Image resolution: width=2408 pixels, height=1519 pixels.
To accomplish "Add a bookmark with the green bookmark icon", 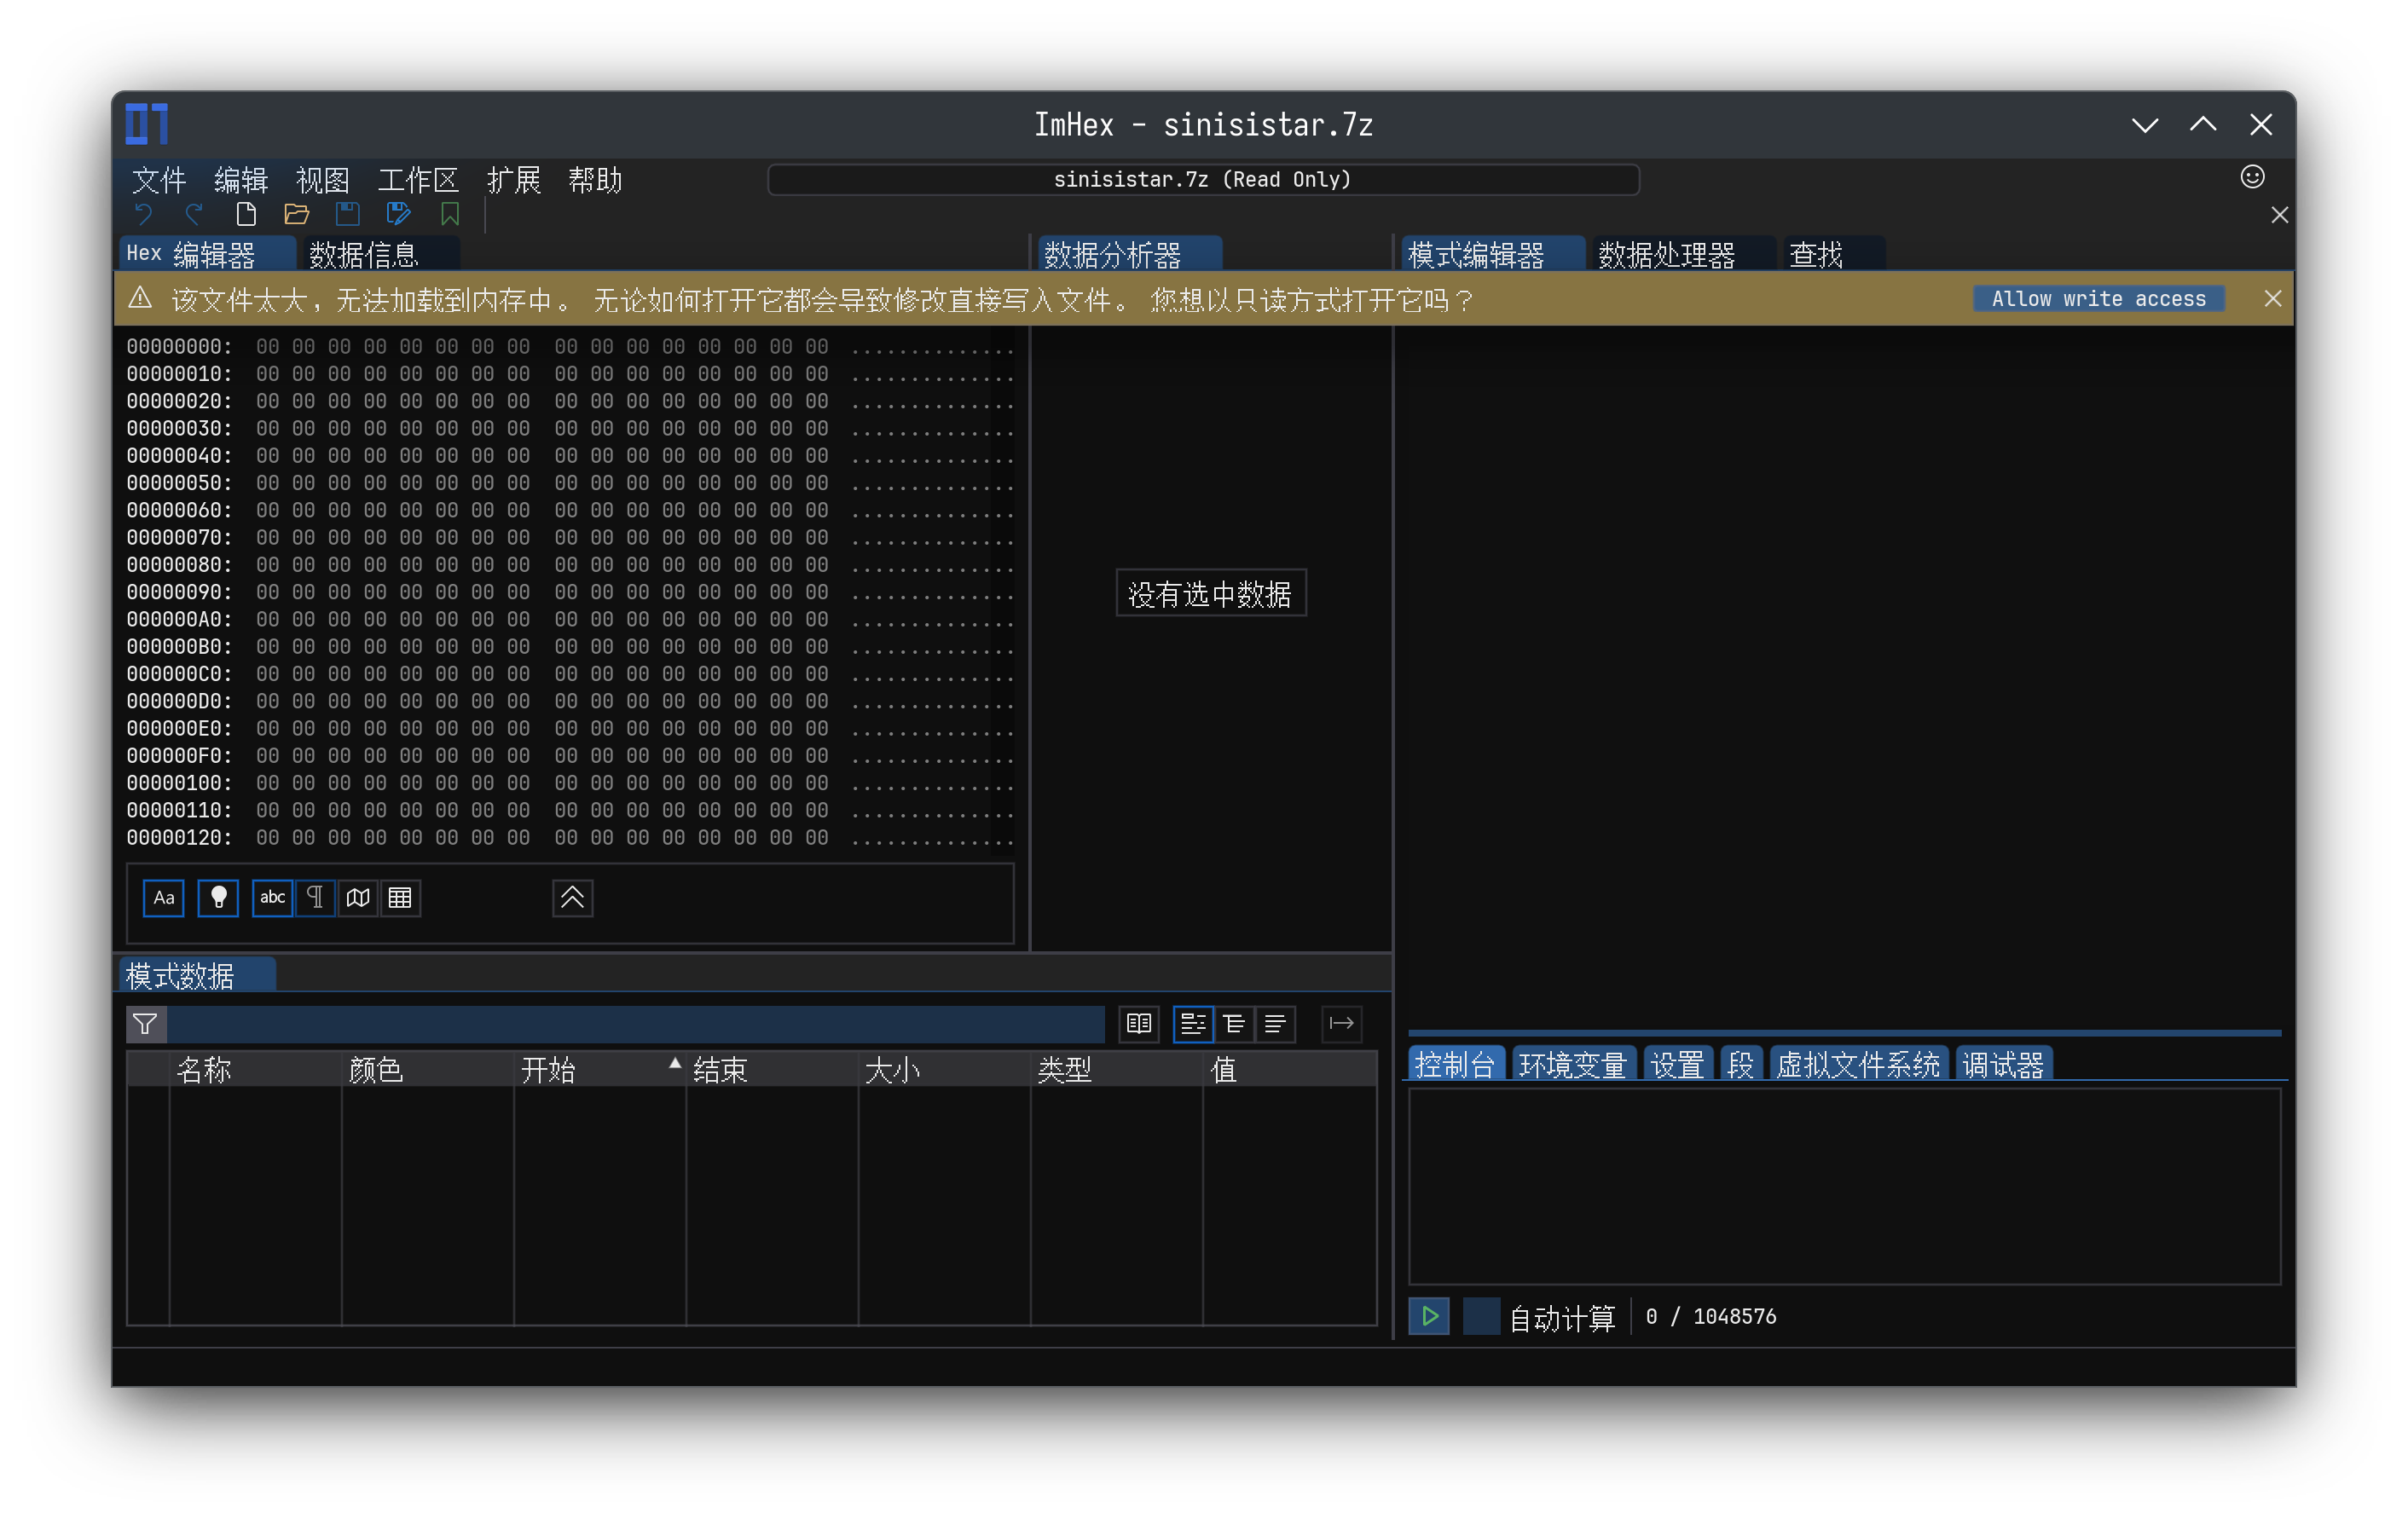I will pos(450,214).
